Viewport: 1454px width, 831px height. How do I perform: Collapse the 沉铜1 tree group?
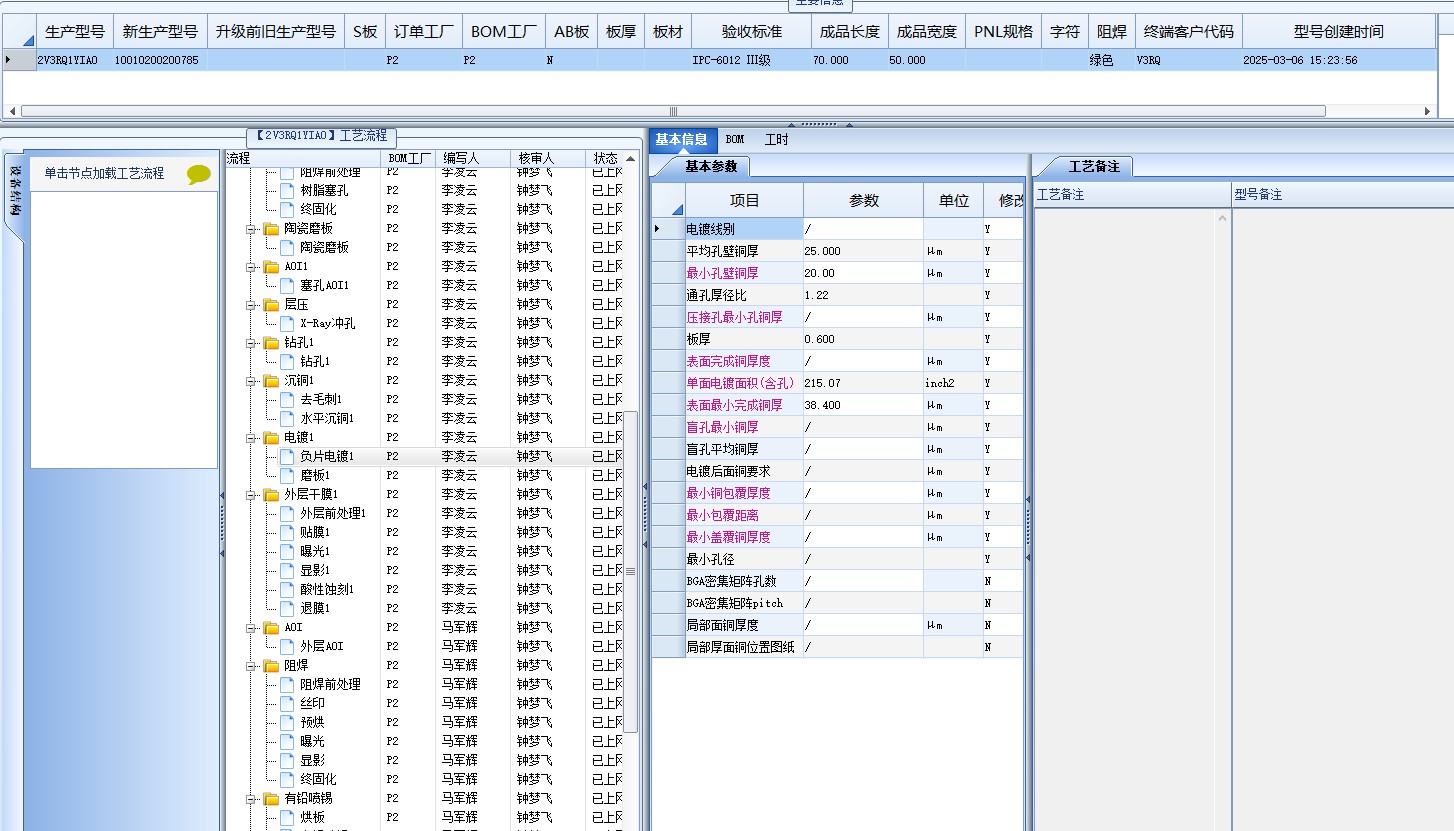click(x=251, y=381)
